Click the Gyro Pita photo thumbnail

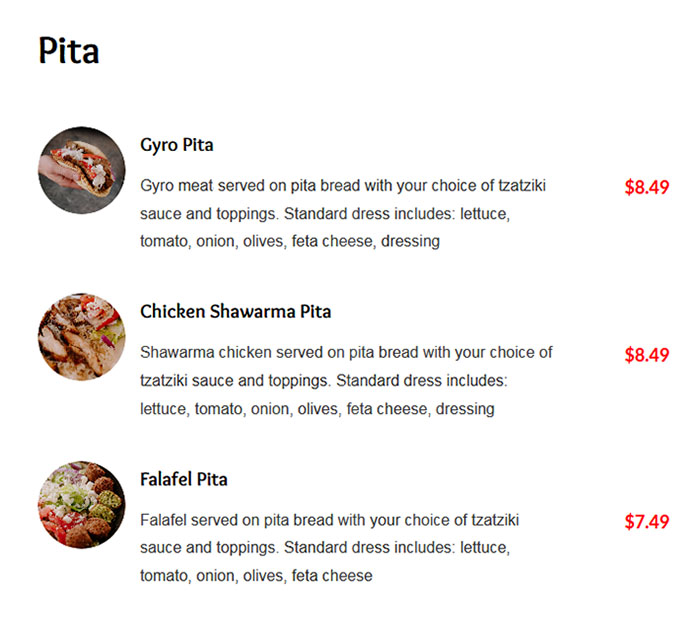tap(82, 170)
